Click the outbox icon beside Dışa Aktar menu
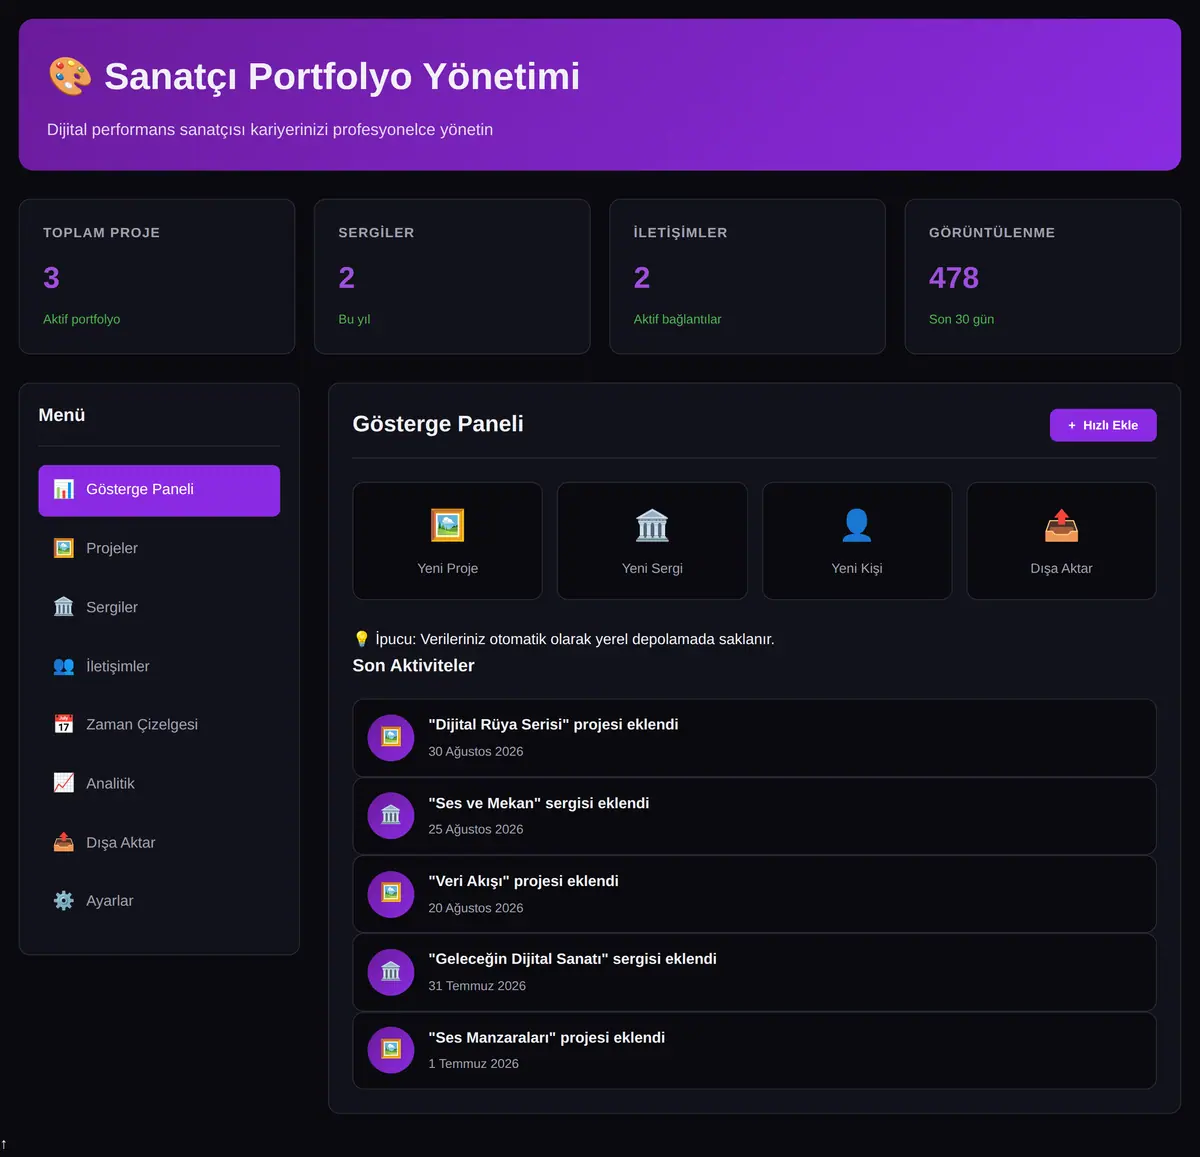Screen dimensions: 1200x1157 point(64,842)
